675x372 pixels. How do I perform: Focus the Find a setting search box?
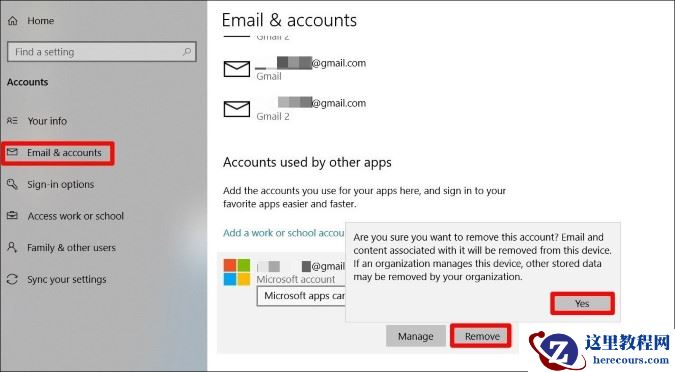click(x=102, y=52)
